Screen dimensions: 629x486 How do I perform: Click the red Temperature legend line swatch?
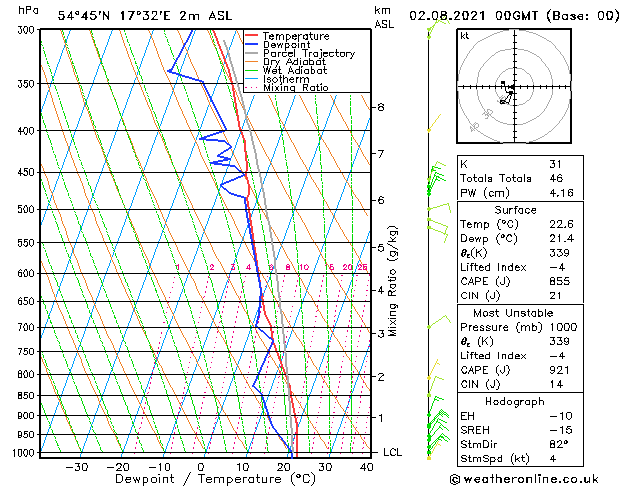(x=252, y=36)
